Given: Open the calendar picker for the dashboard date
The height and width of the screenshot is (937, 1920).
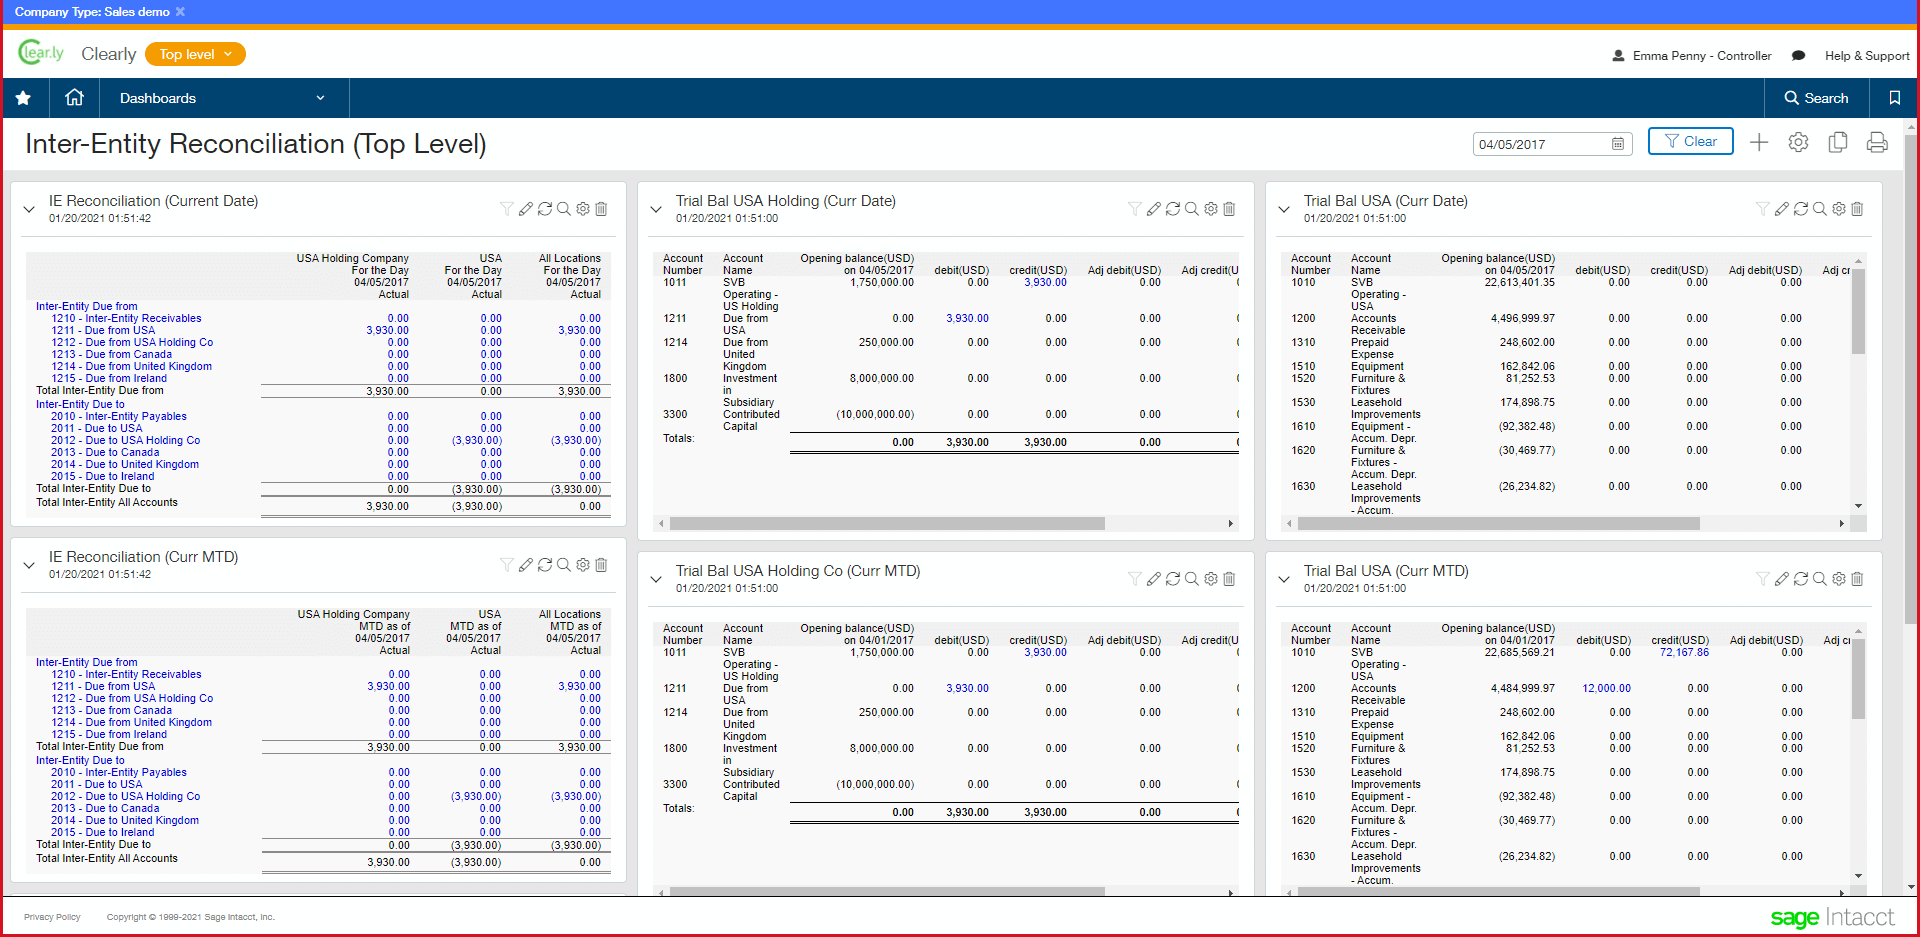Looking at the screenshot, I should 1618,144.
